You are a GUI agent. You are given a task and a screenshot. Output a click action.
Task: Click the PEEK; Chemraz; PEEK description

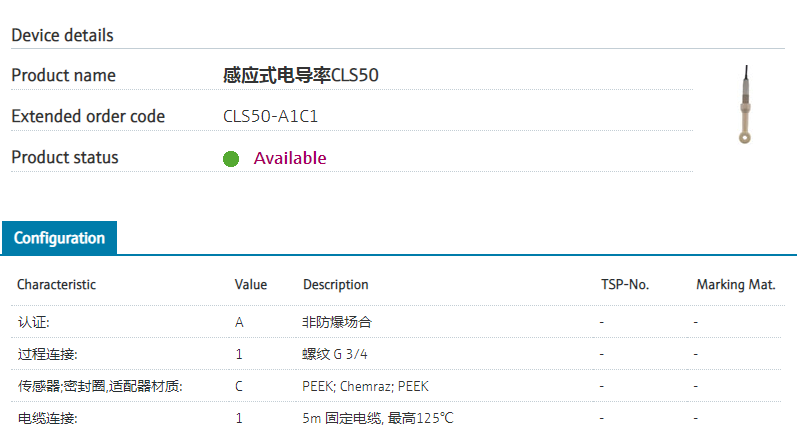365,386
